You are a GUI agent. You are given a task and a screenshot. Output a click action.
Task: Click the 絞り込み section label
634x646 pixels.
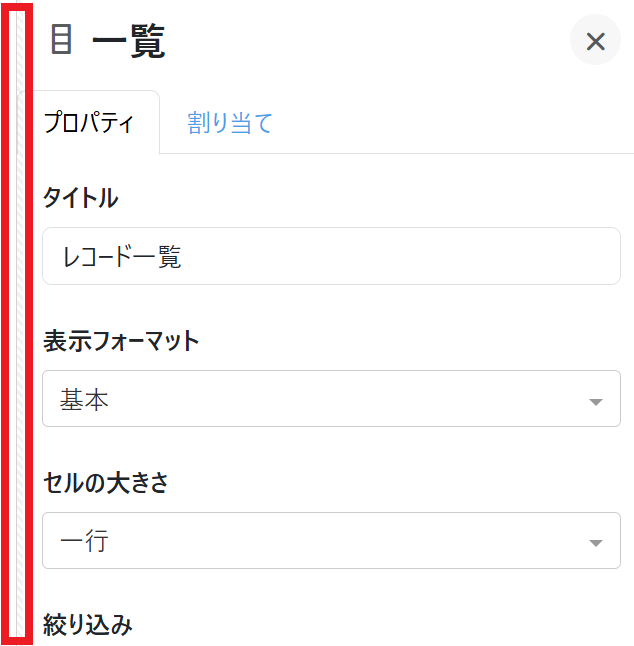click(88, 625)
